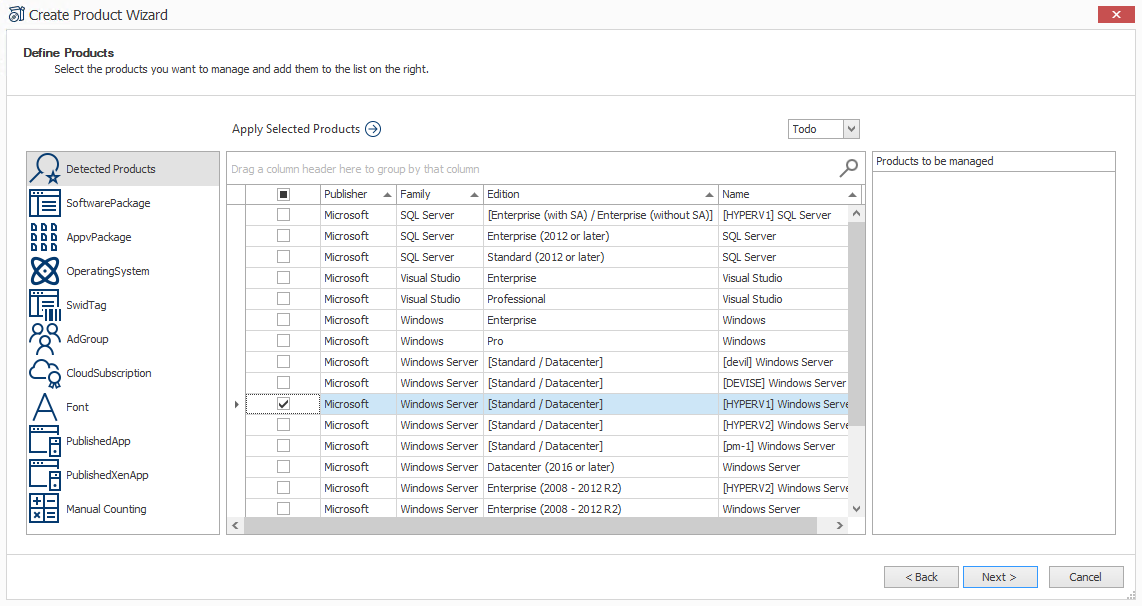Viewport: 1142px width, 606px height.
Task: Switch to the CloudSubscription category
Action: [x=123, y=373]
